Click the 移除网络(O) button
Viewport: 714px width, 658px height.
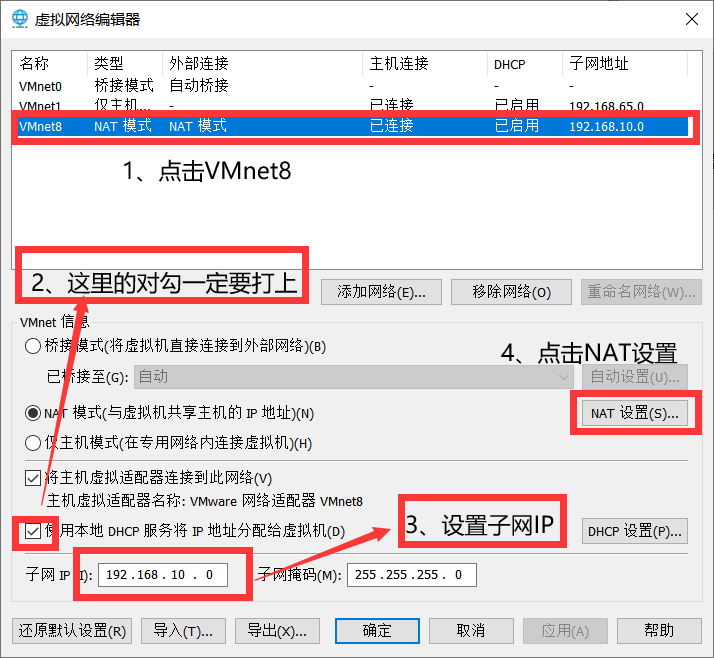pyautogui.click(x=511, y=292)
